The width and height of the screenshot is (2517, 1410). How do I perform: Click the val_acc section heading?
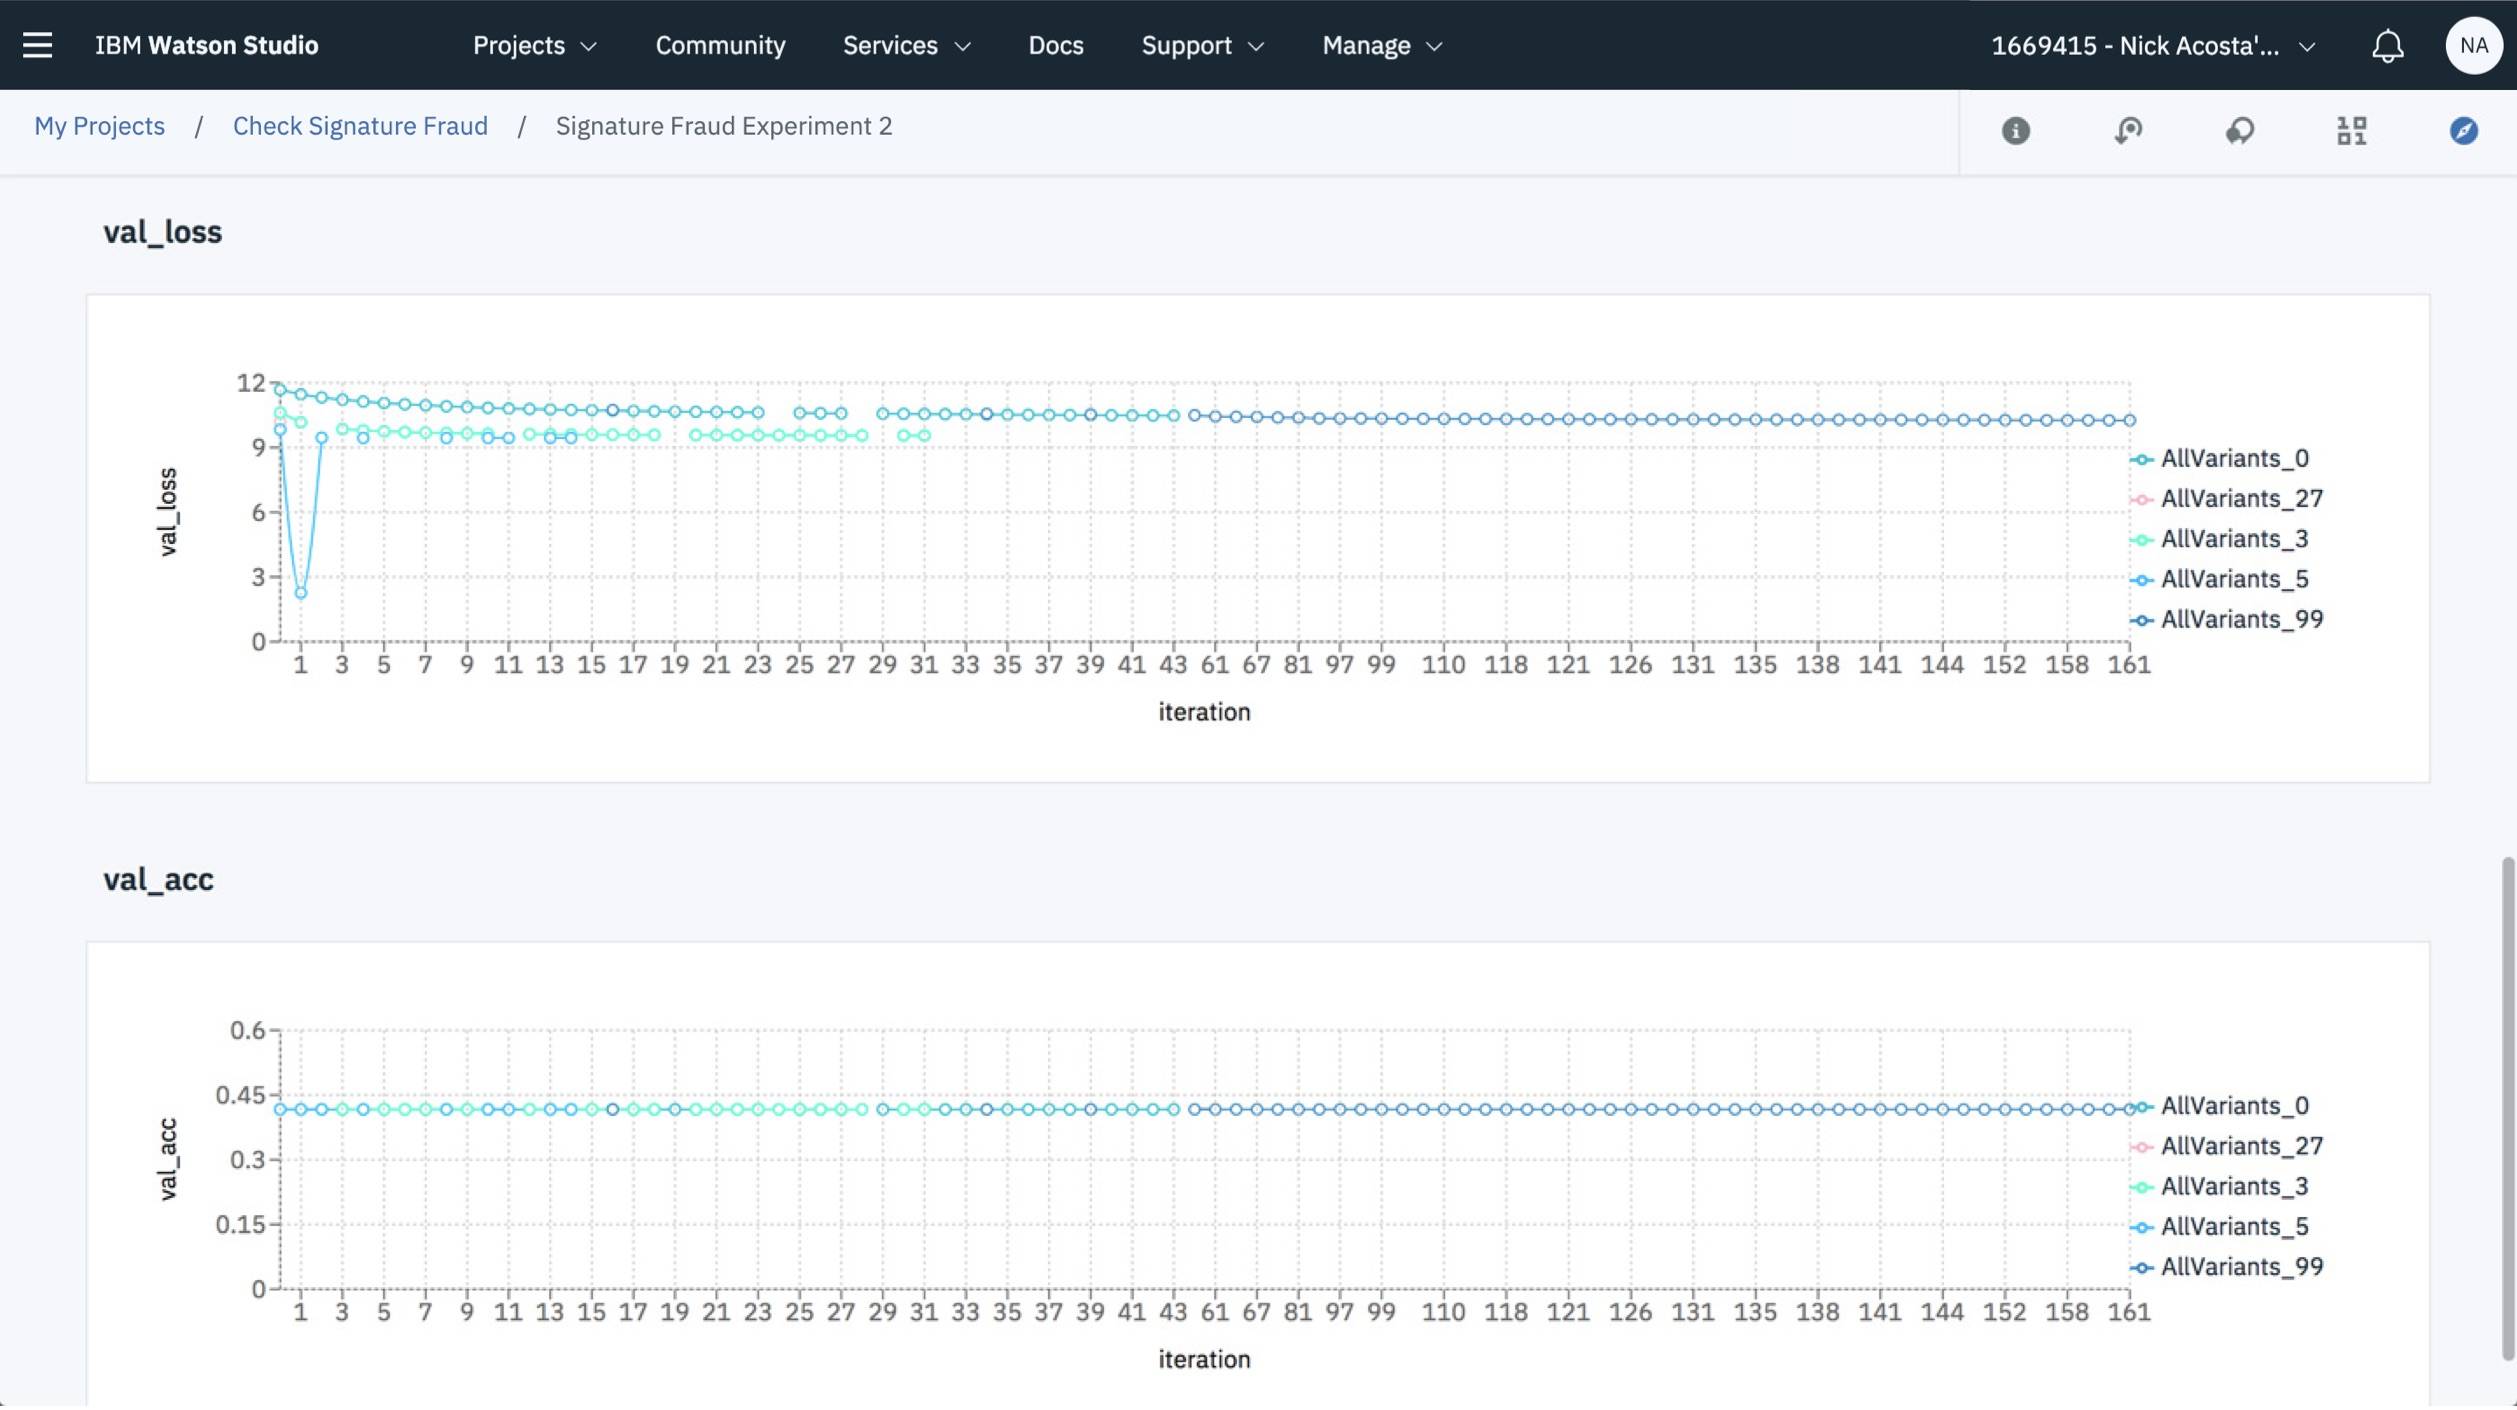[x=158, y=879]
